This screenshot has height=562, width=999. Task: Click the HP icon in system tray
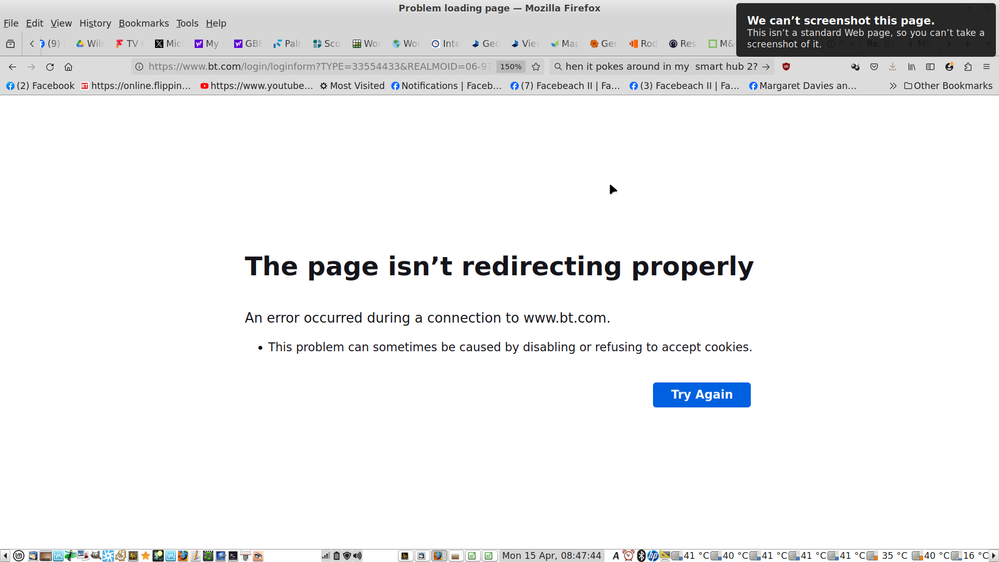(652, 556)
